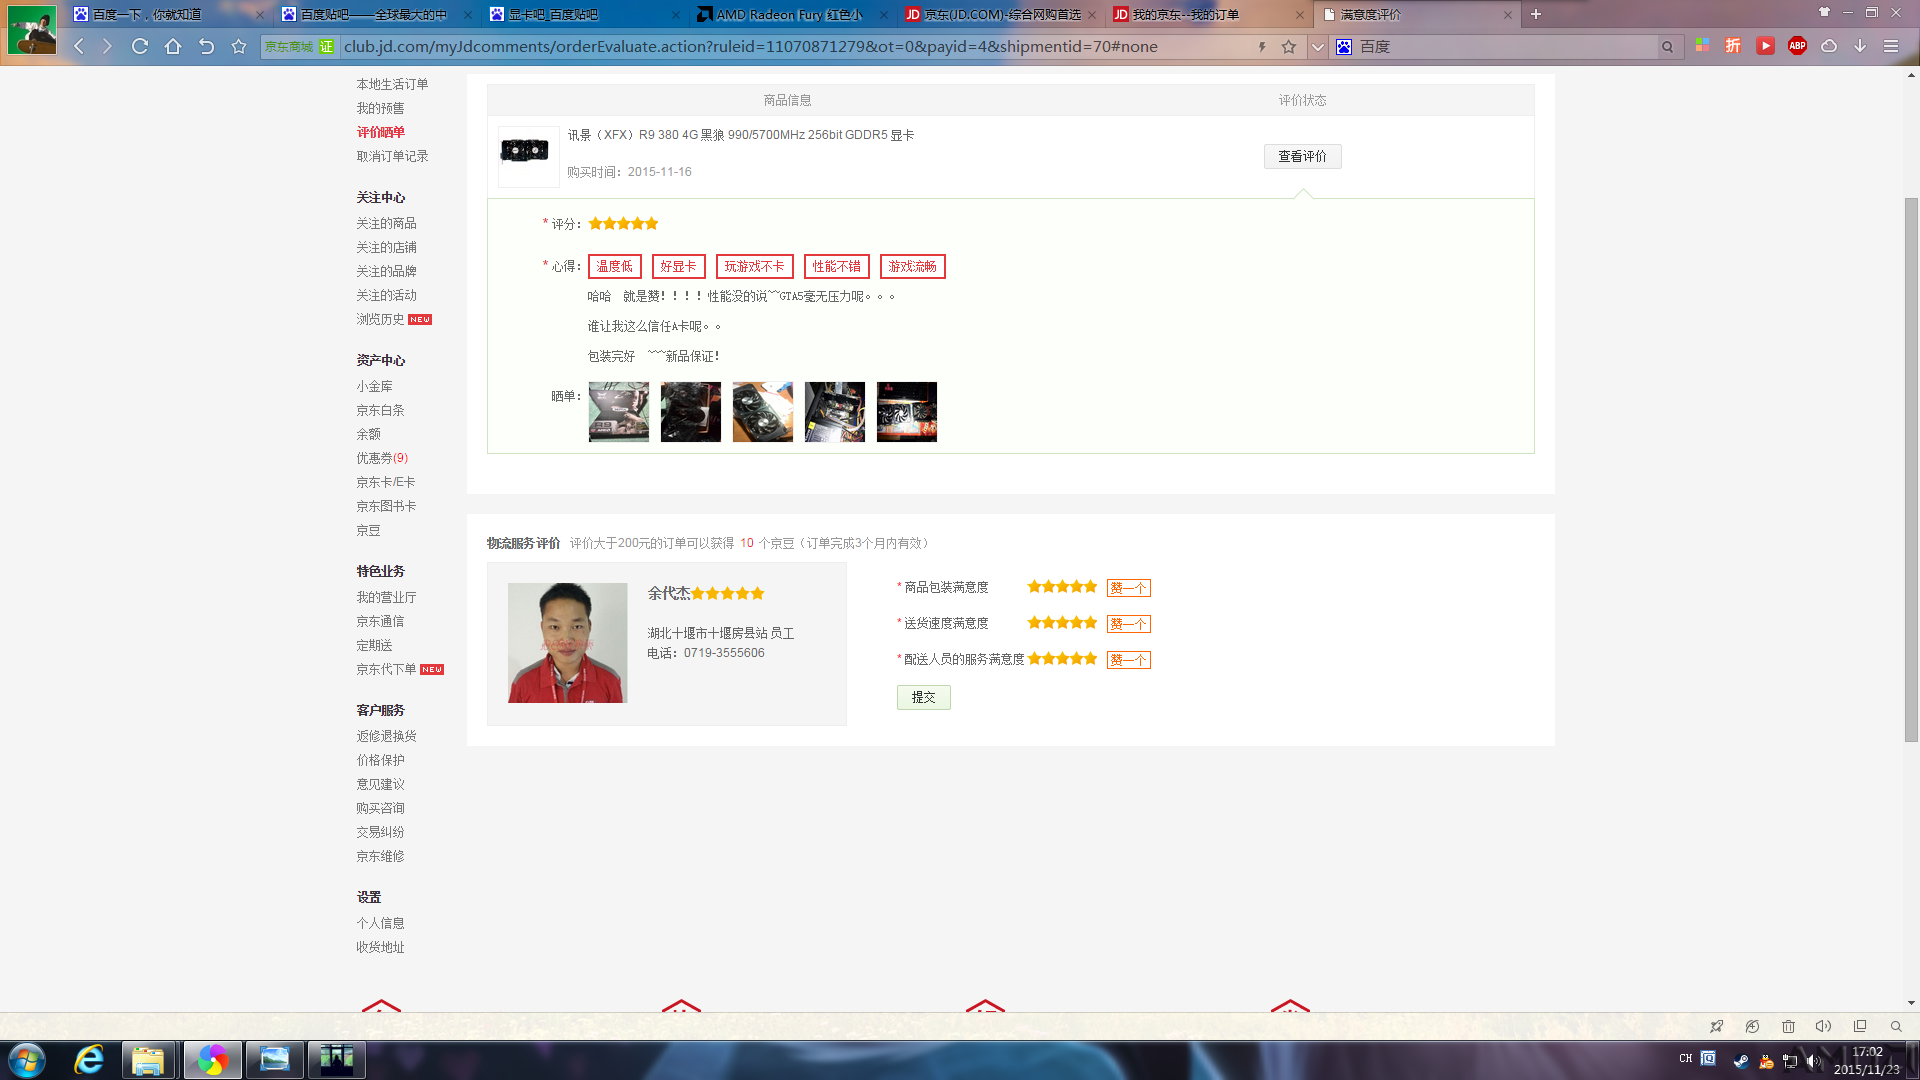
Task: Open the last review photo with red glow
Action: pyautogui.click(x=906, y=412)
